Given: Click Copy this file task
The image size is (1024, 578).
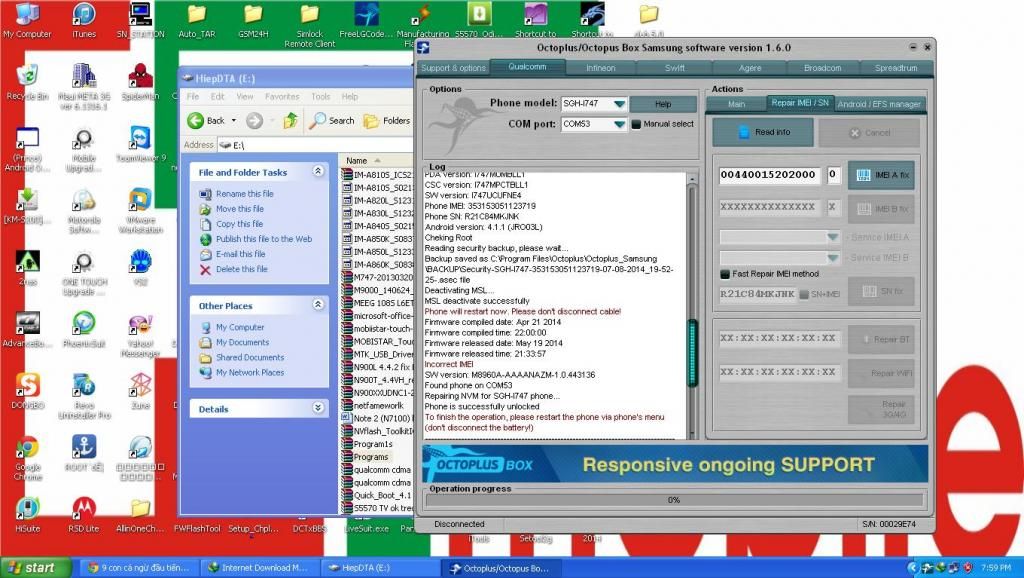Looking at the screenshot, I should tap(239, 223).
